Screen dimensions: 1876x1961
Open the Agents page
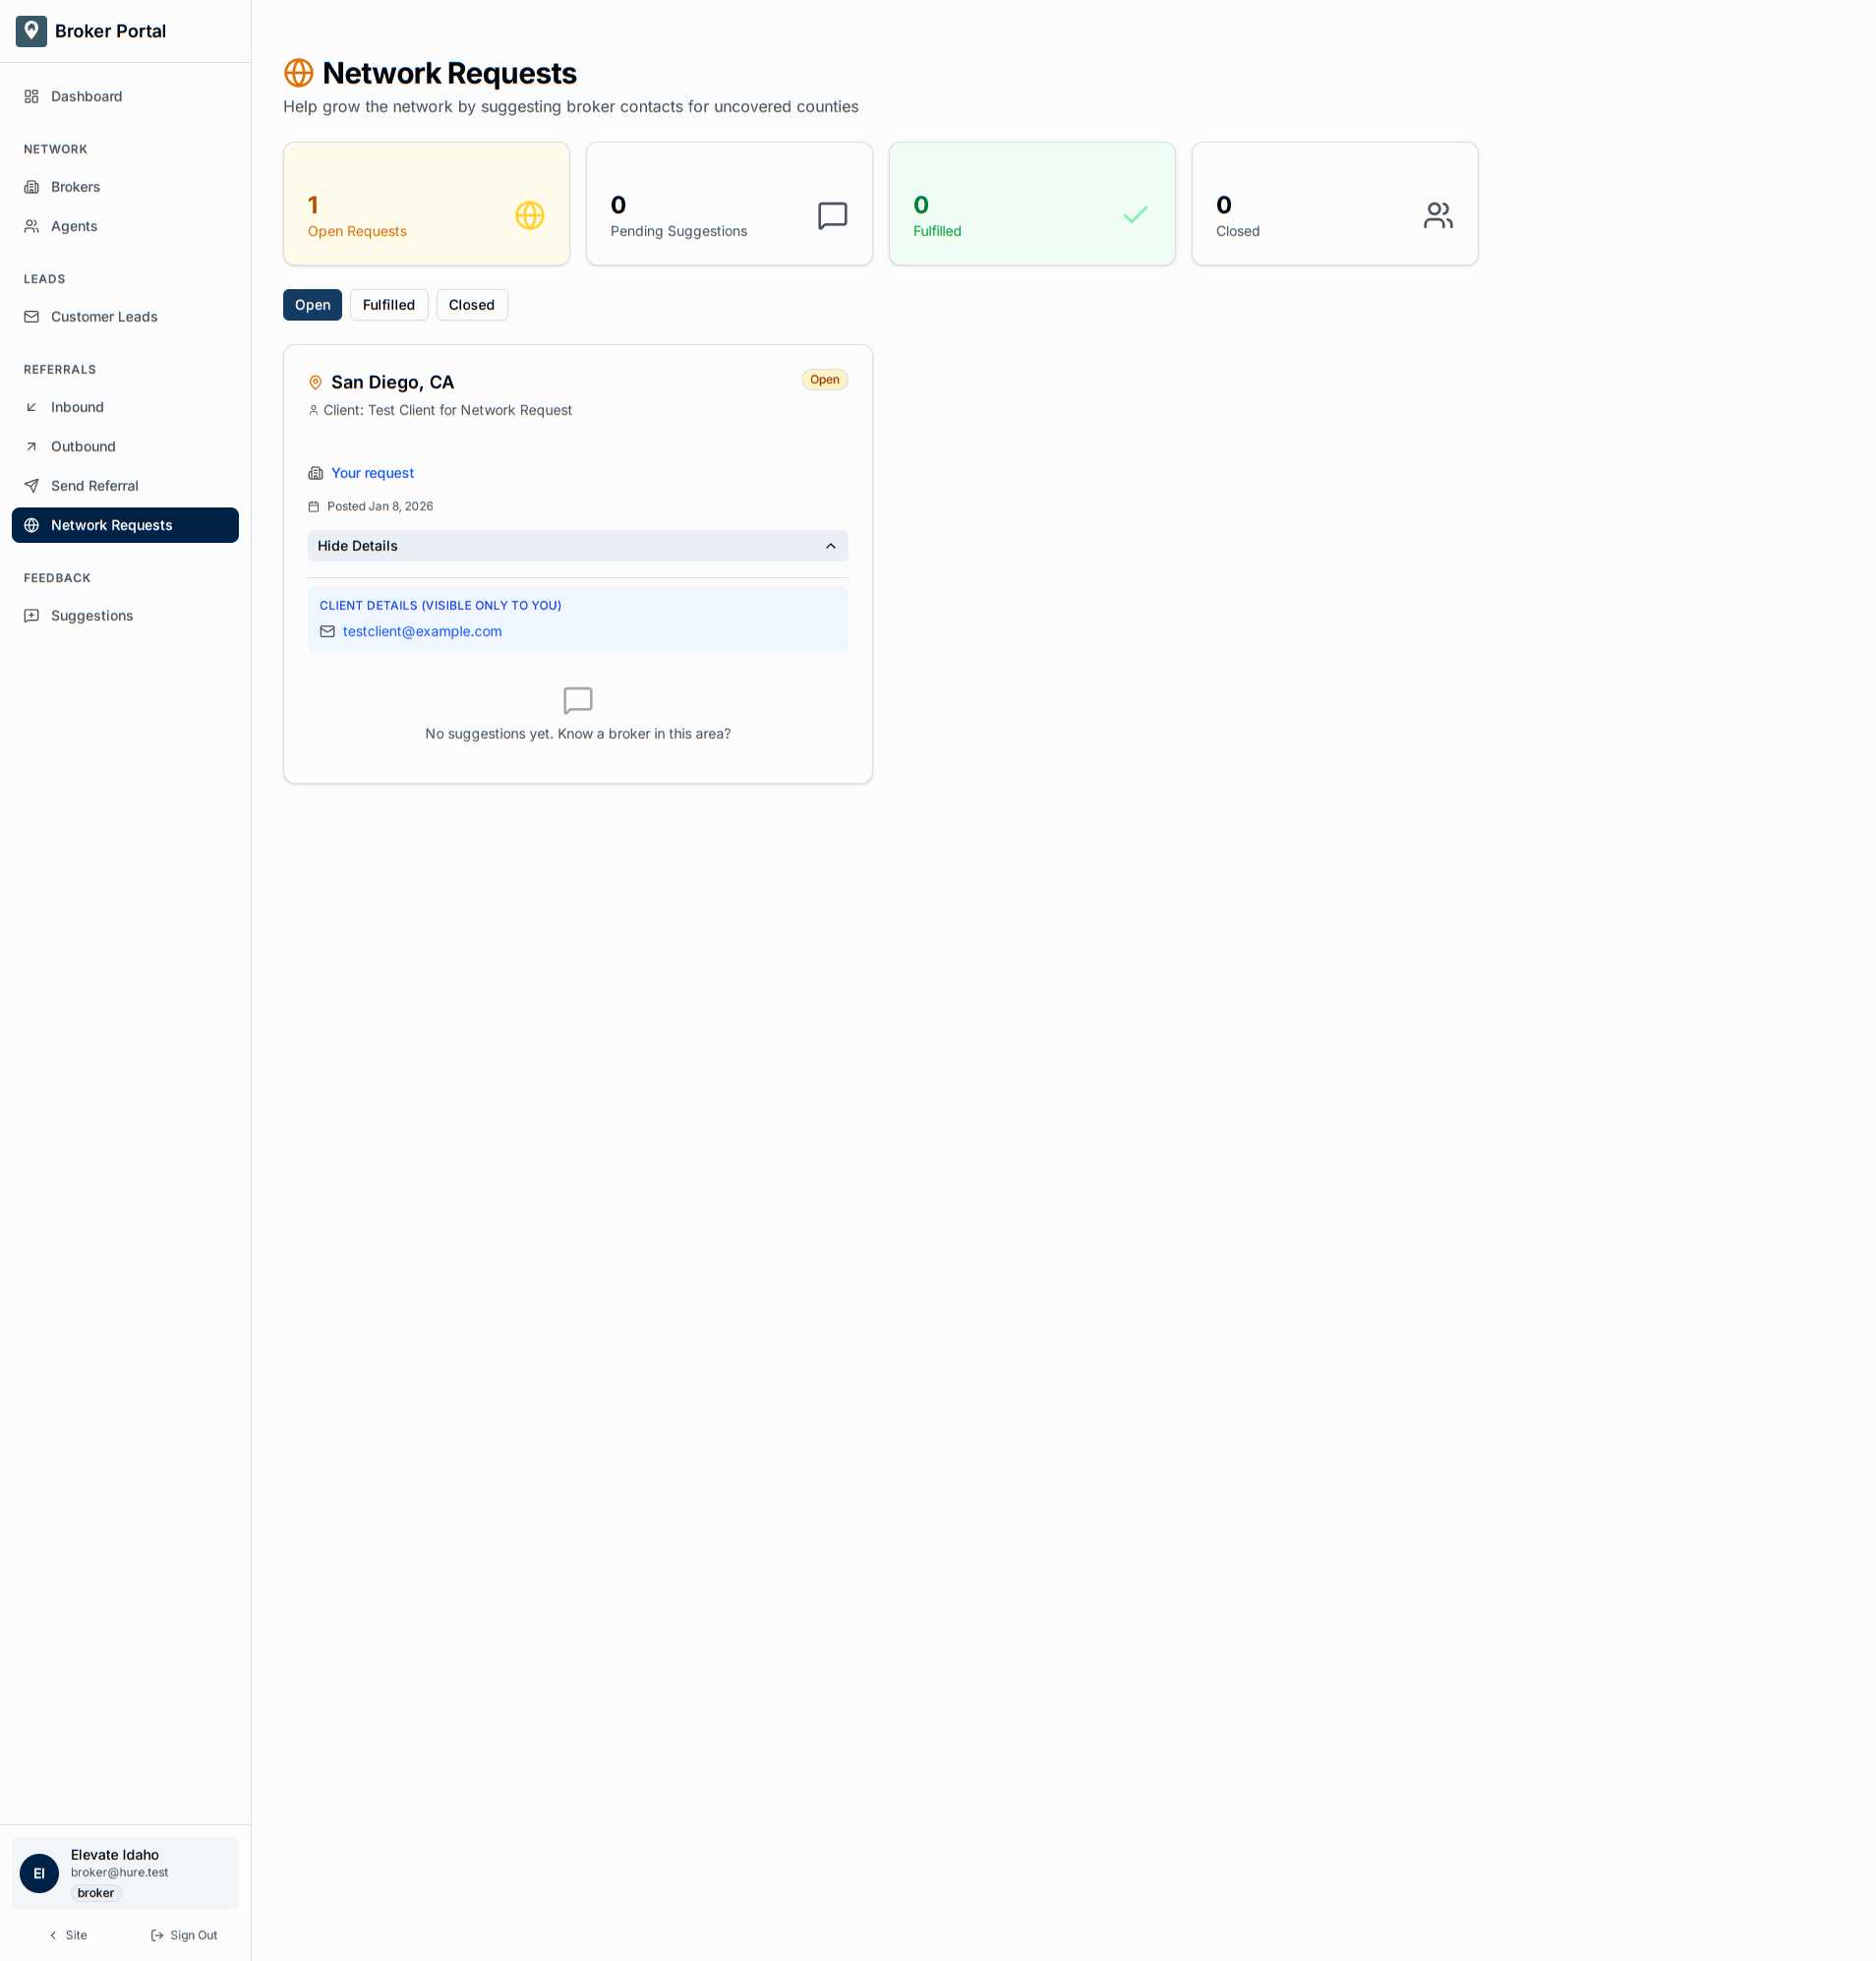73,226
